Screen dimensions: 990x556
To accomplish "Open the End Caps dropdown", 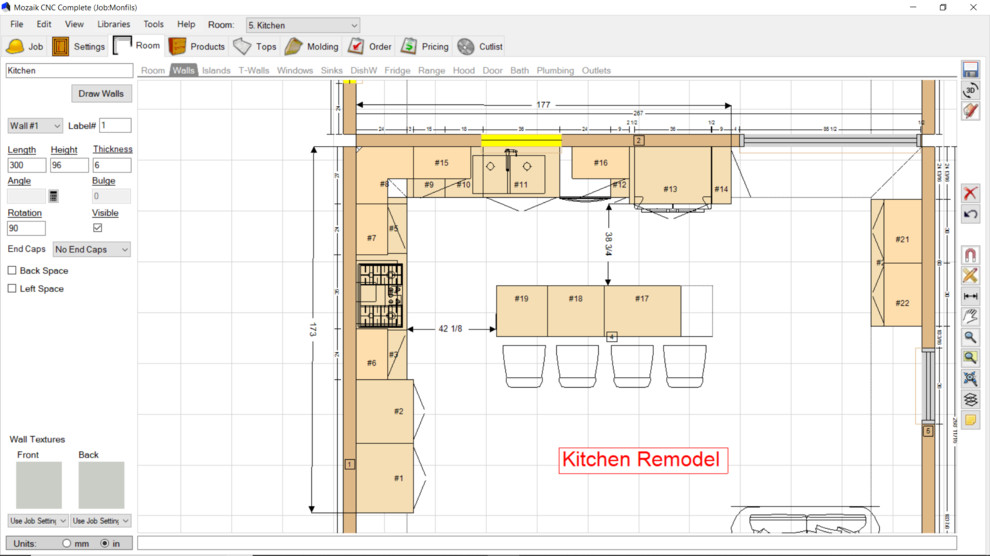I will 92,249.
